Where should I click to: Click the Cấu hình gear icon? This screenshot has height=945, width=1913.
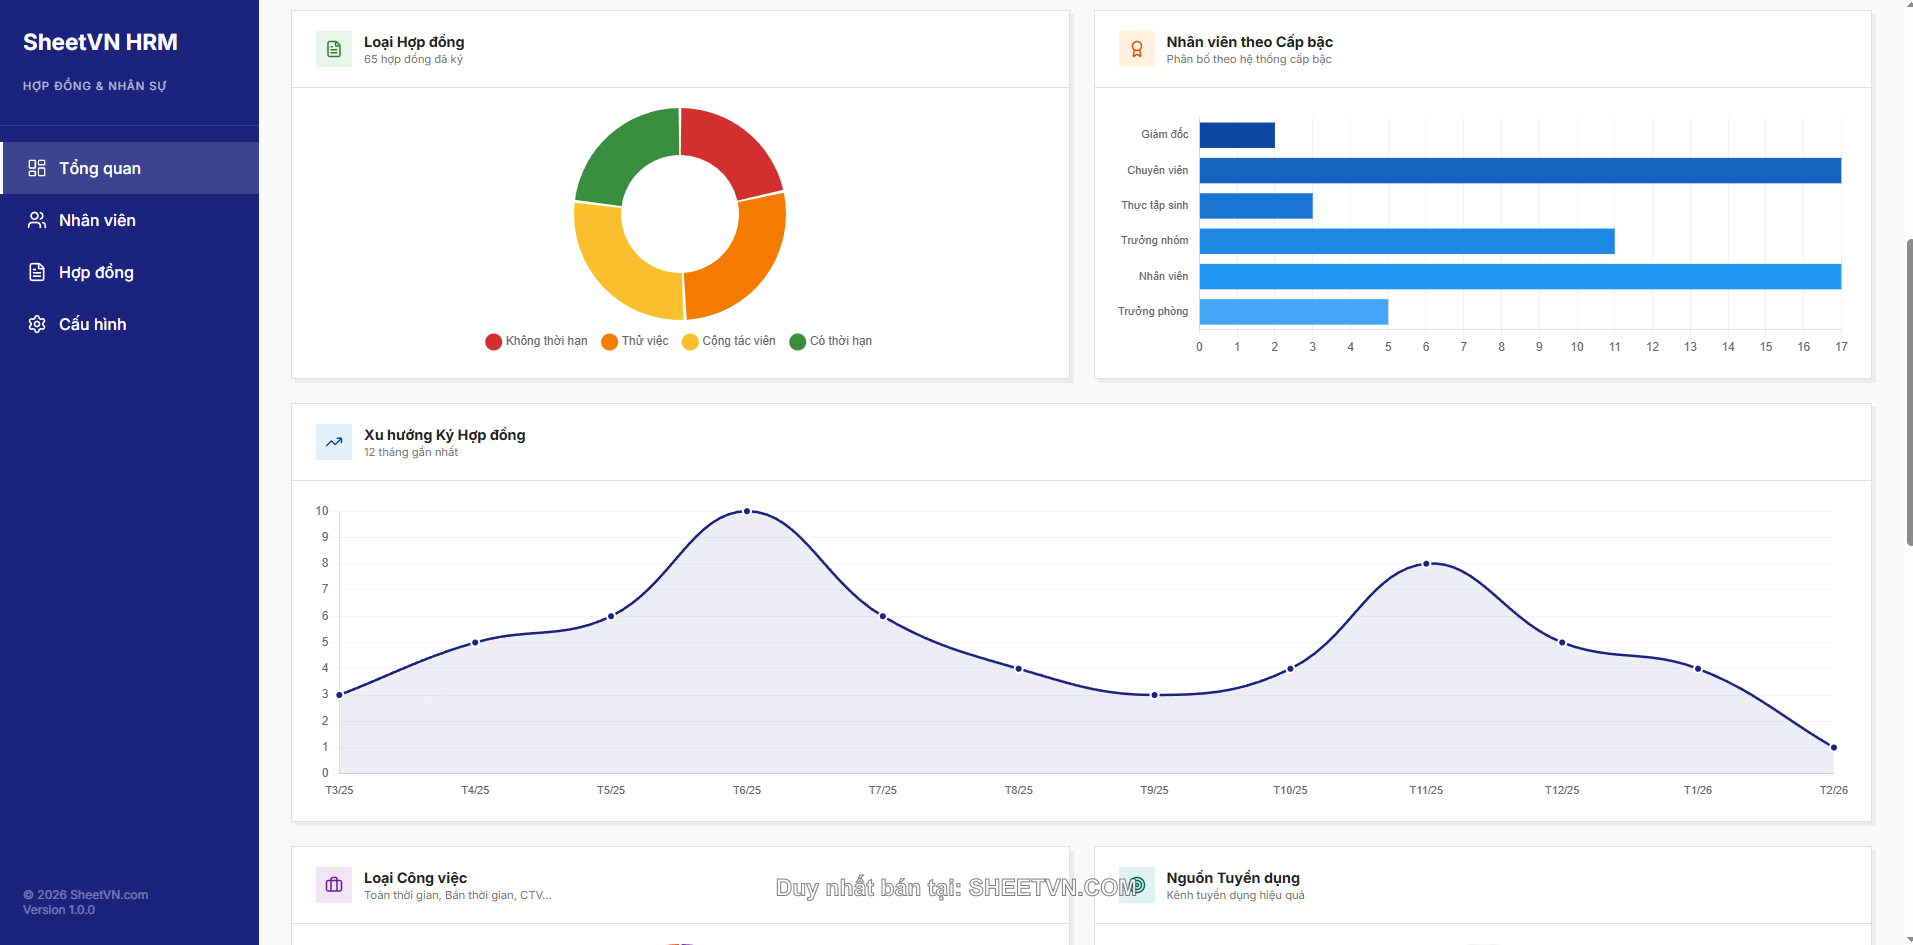pos(37,324)
